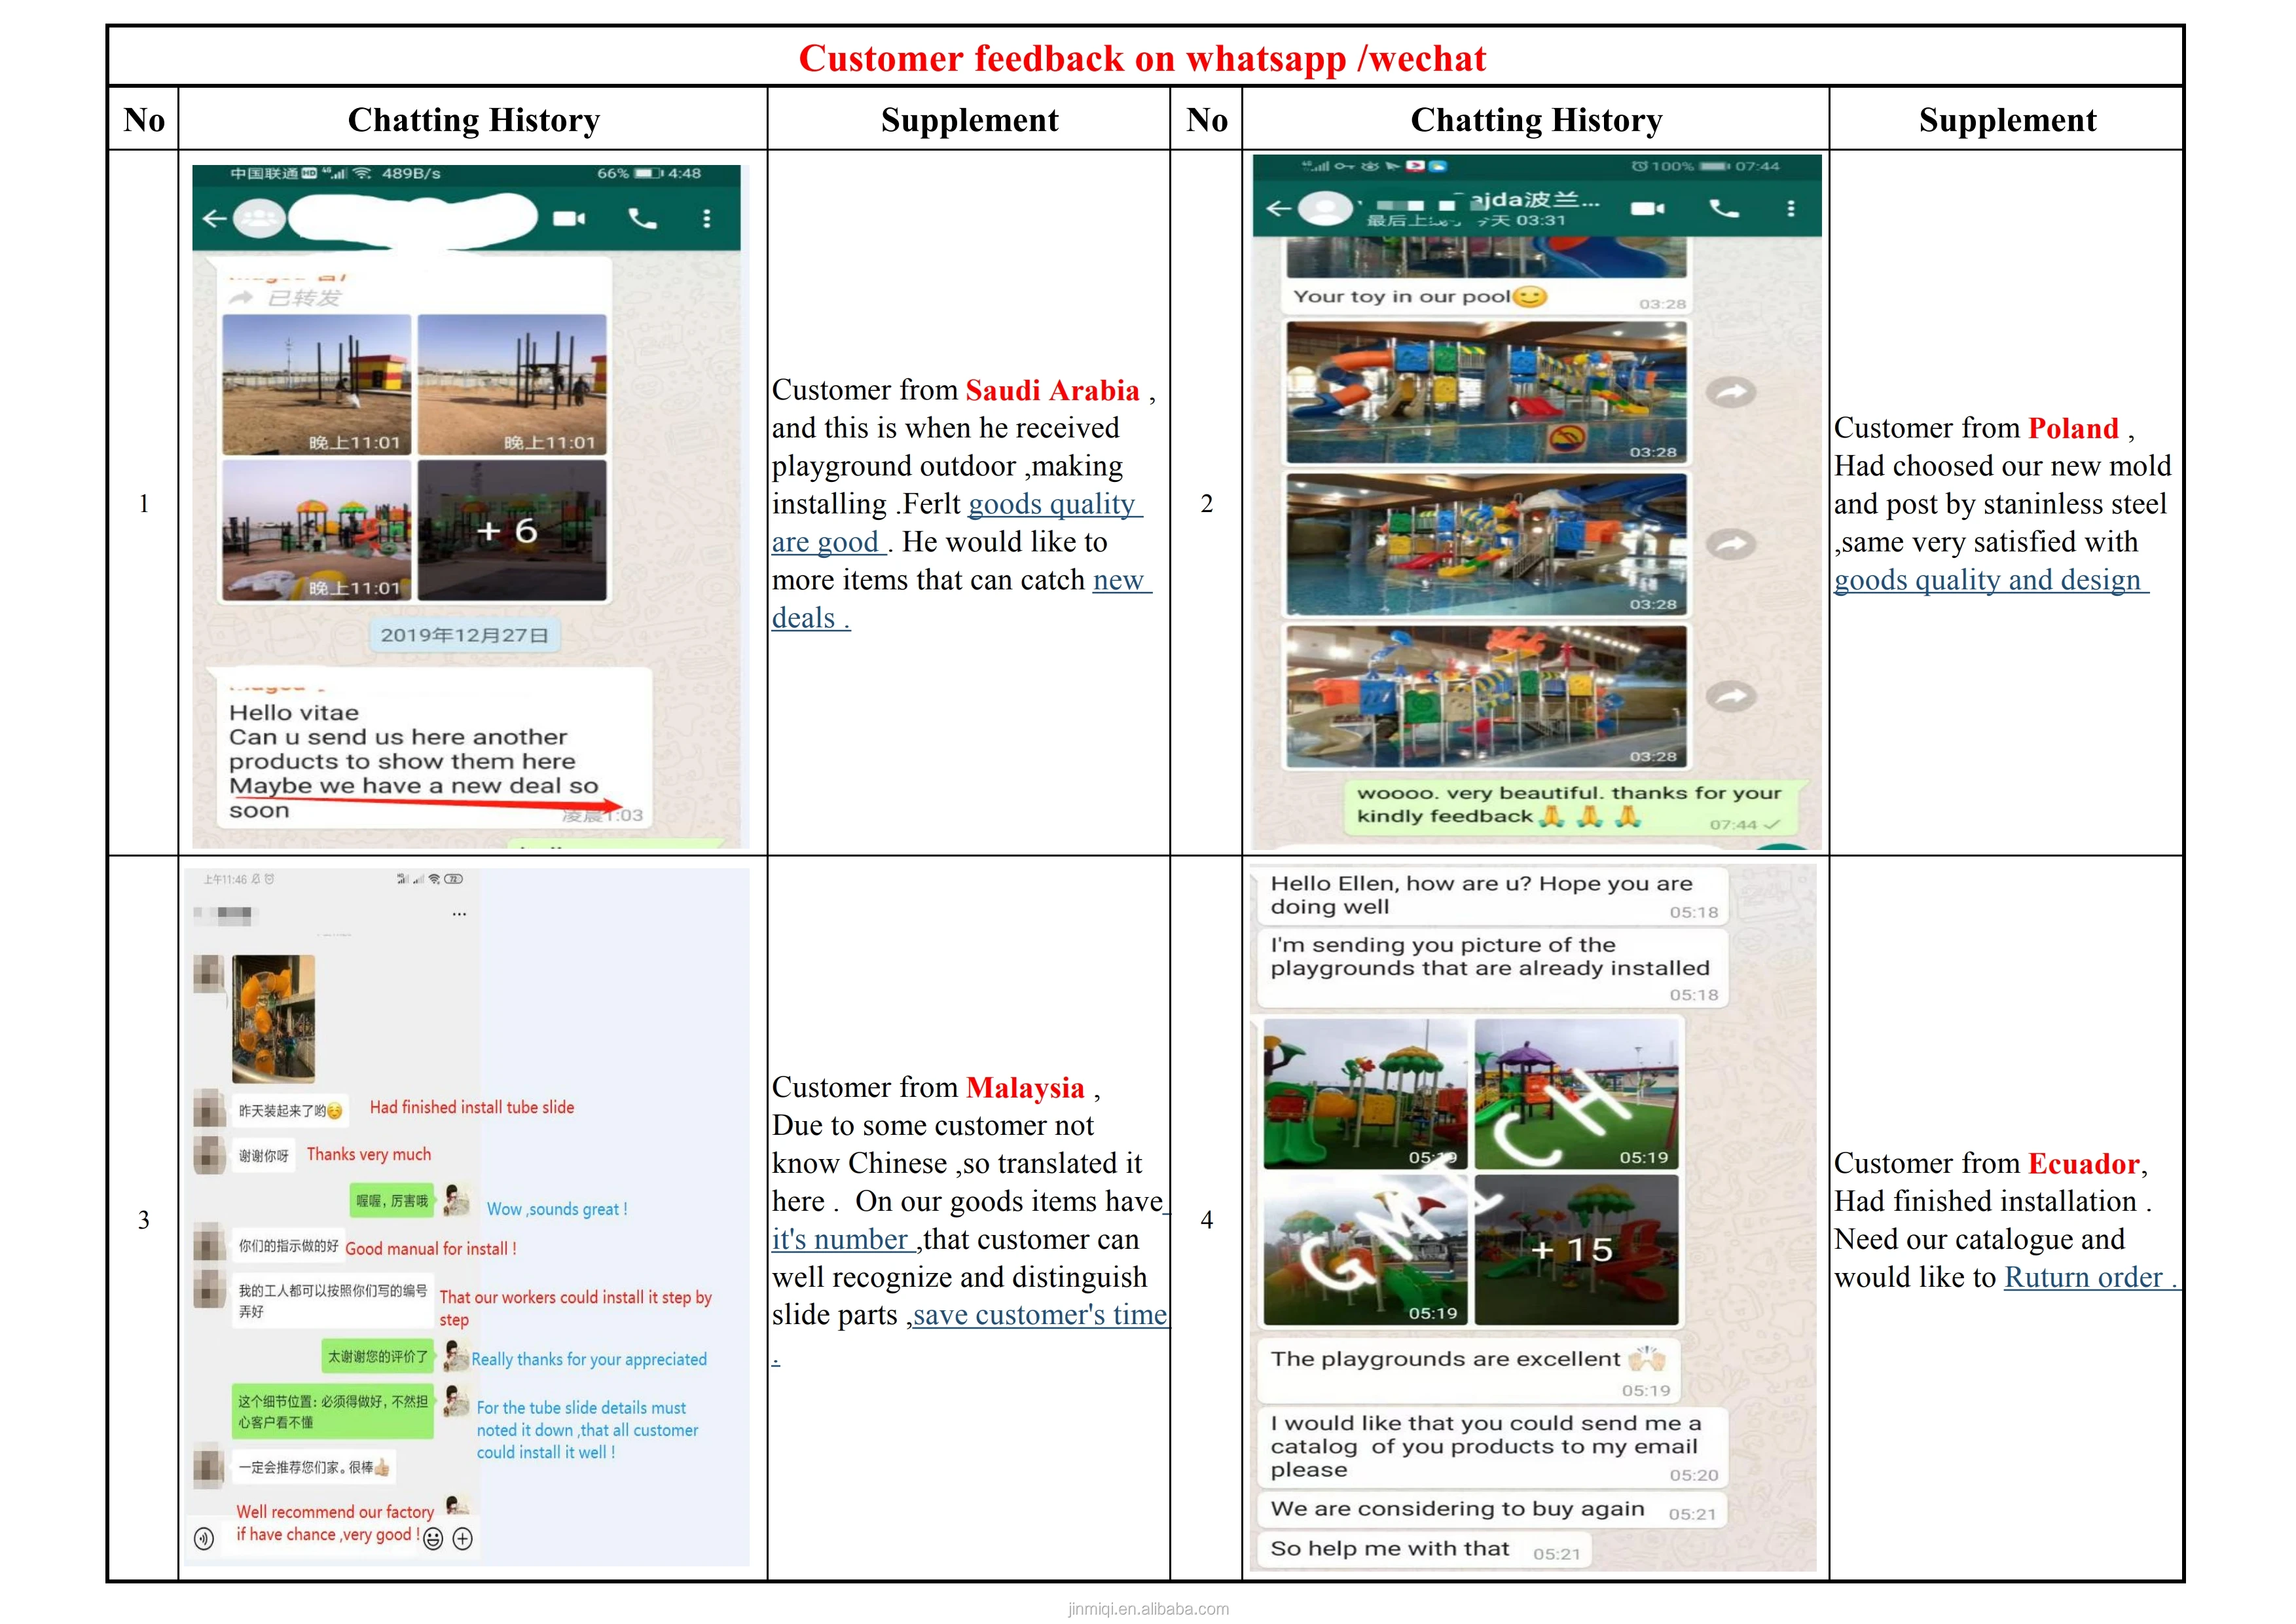Tap the plus icon in WeChat input bar
The width and height of the screenshot is (2296, 1624).
(x=463, y=1539)
